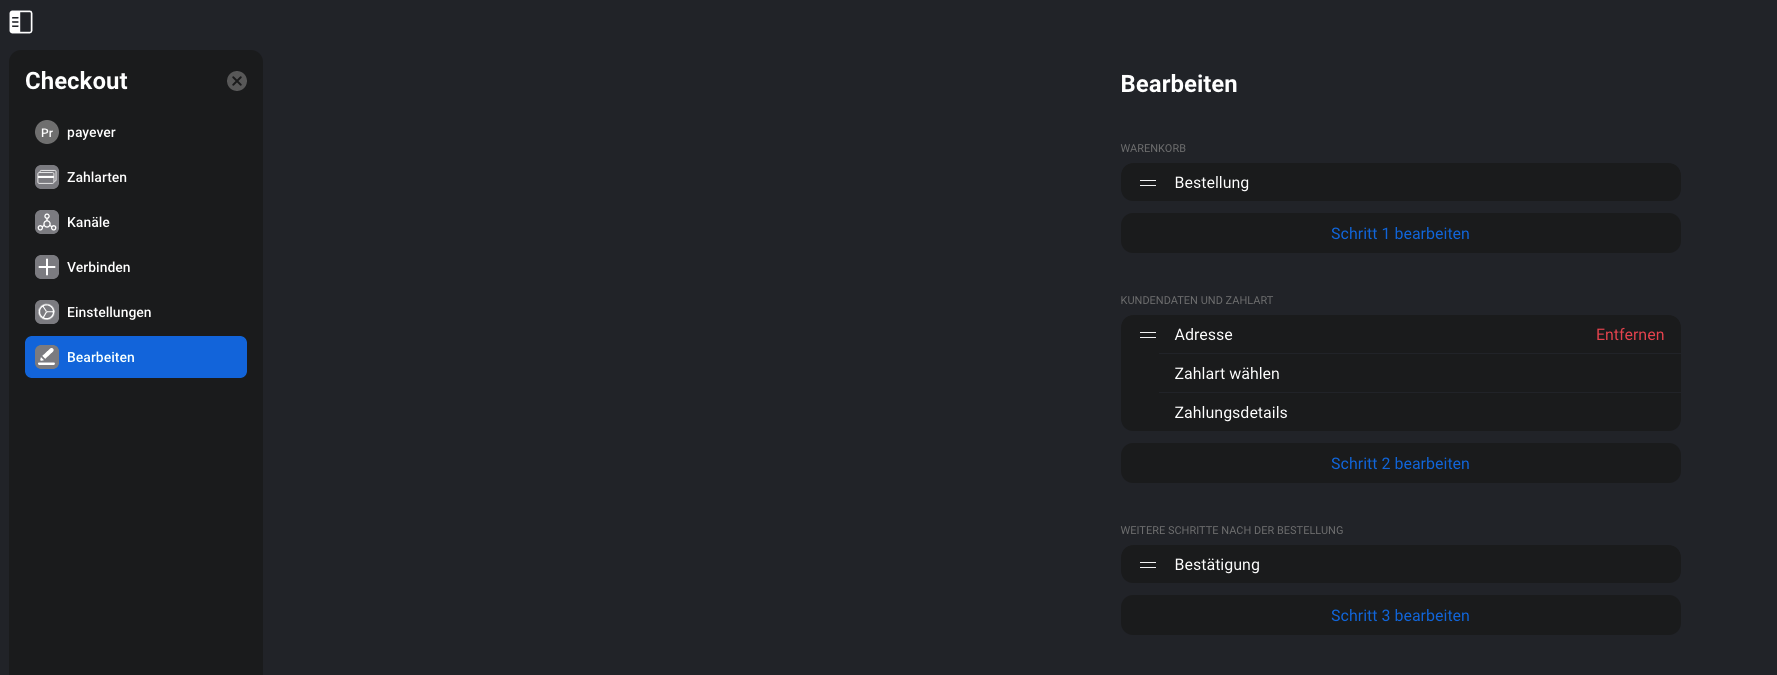
Task: Click Schritt 3 bearbeiten
Action: tap(1400, 615)
